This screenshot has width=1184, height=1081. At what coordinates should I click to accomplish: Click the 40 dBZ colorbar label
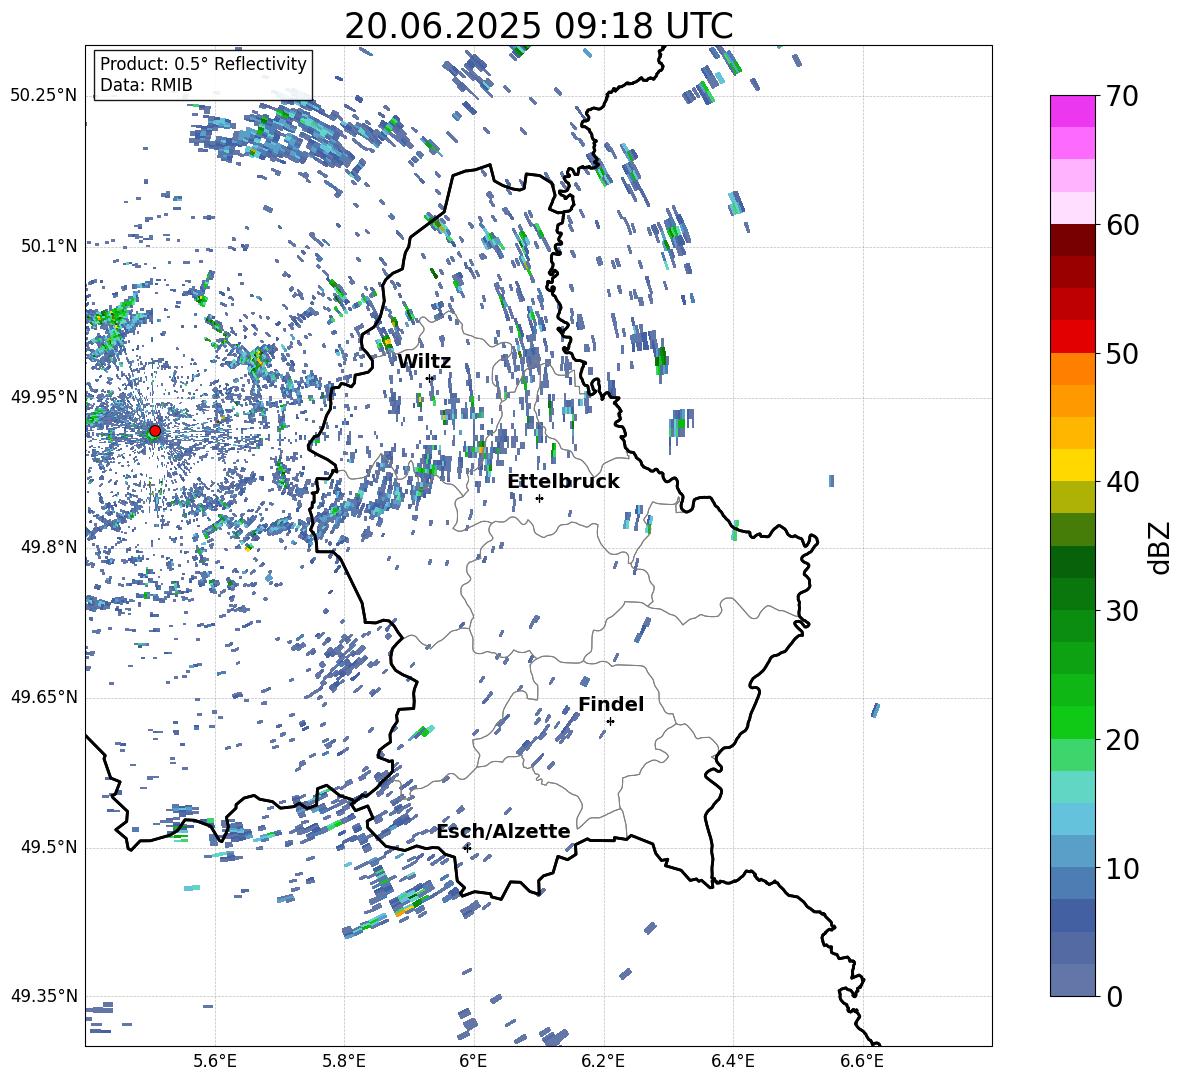(x=1121, y=482)
